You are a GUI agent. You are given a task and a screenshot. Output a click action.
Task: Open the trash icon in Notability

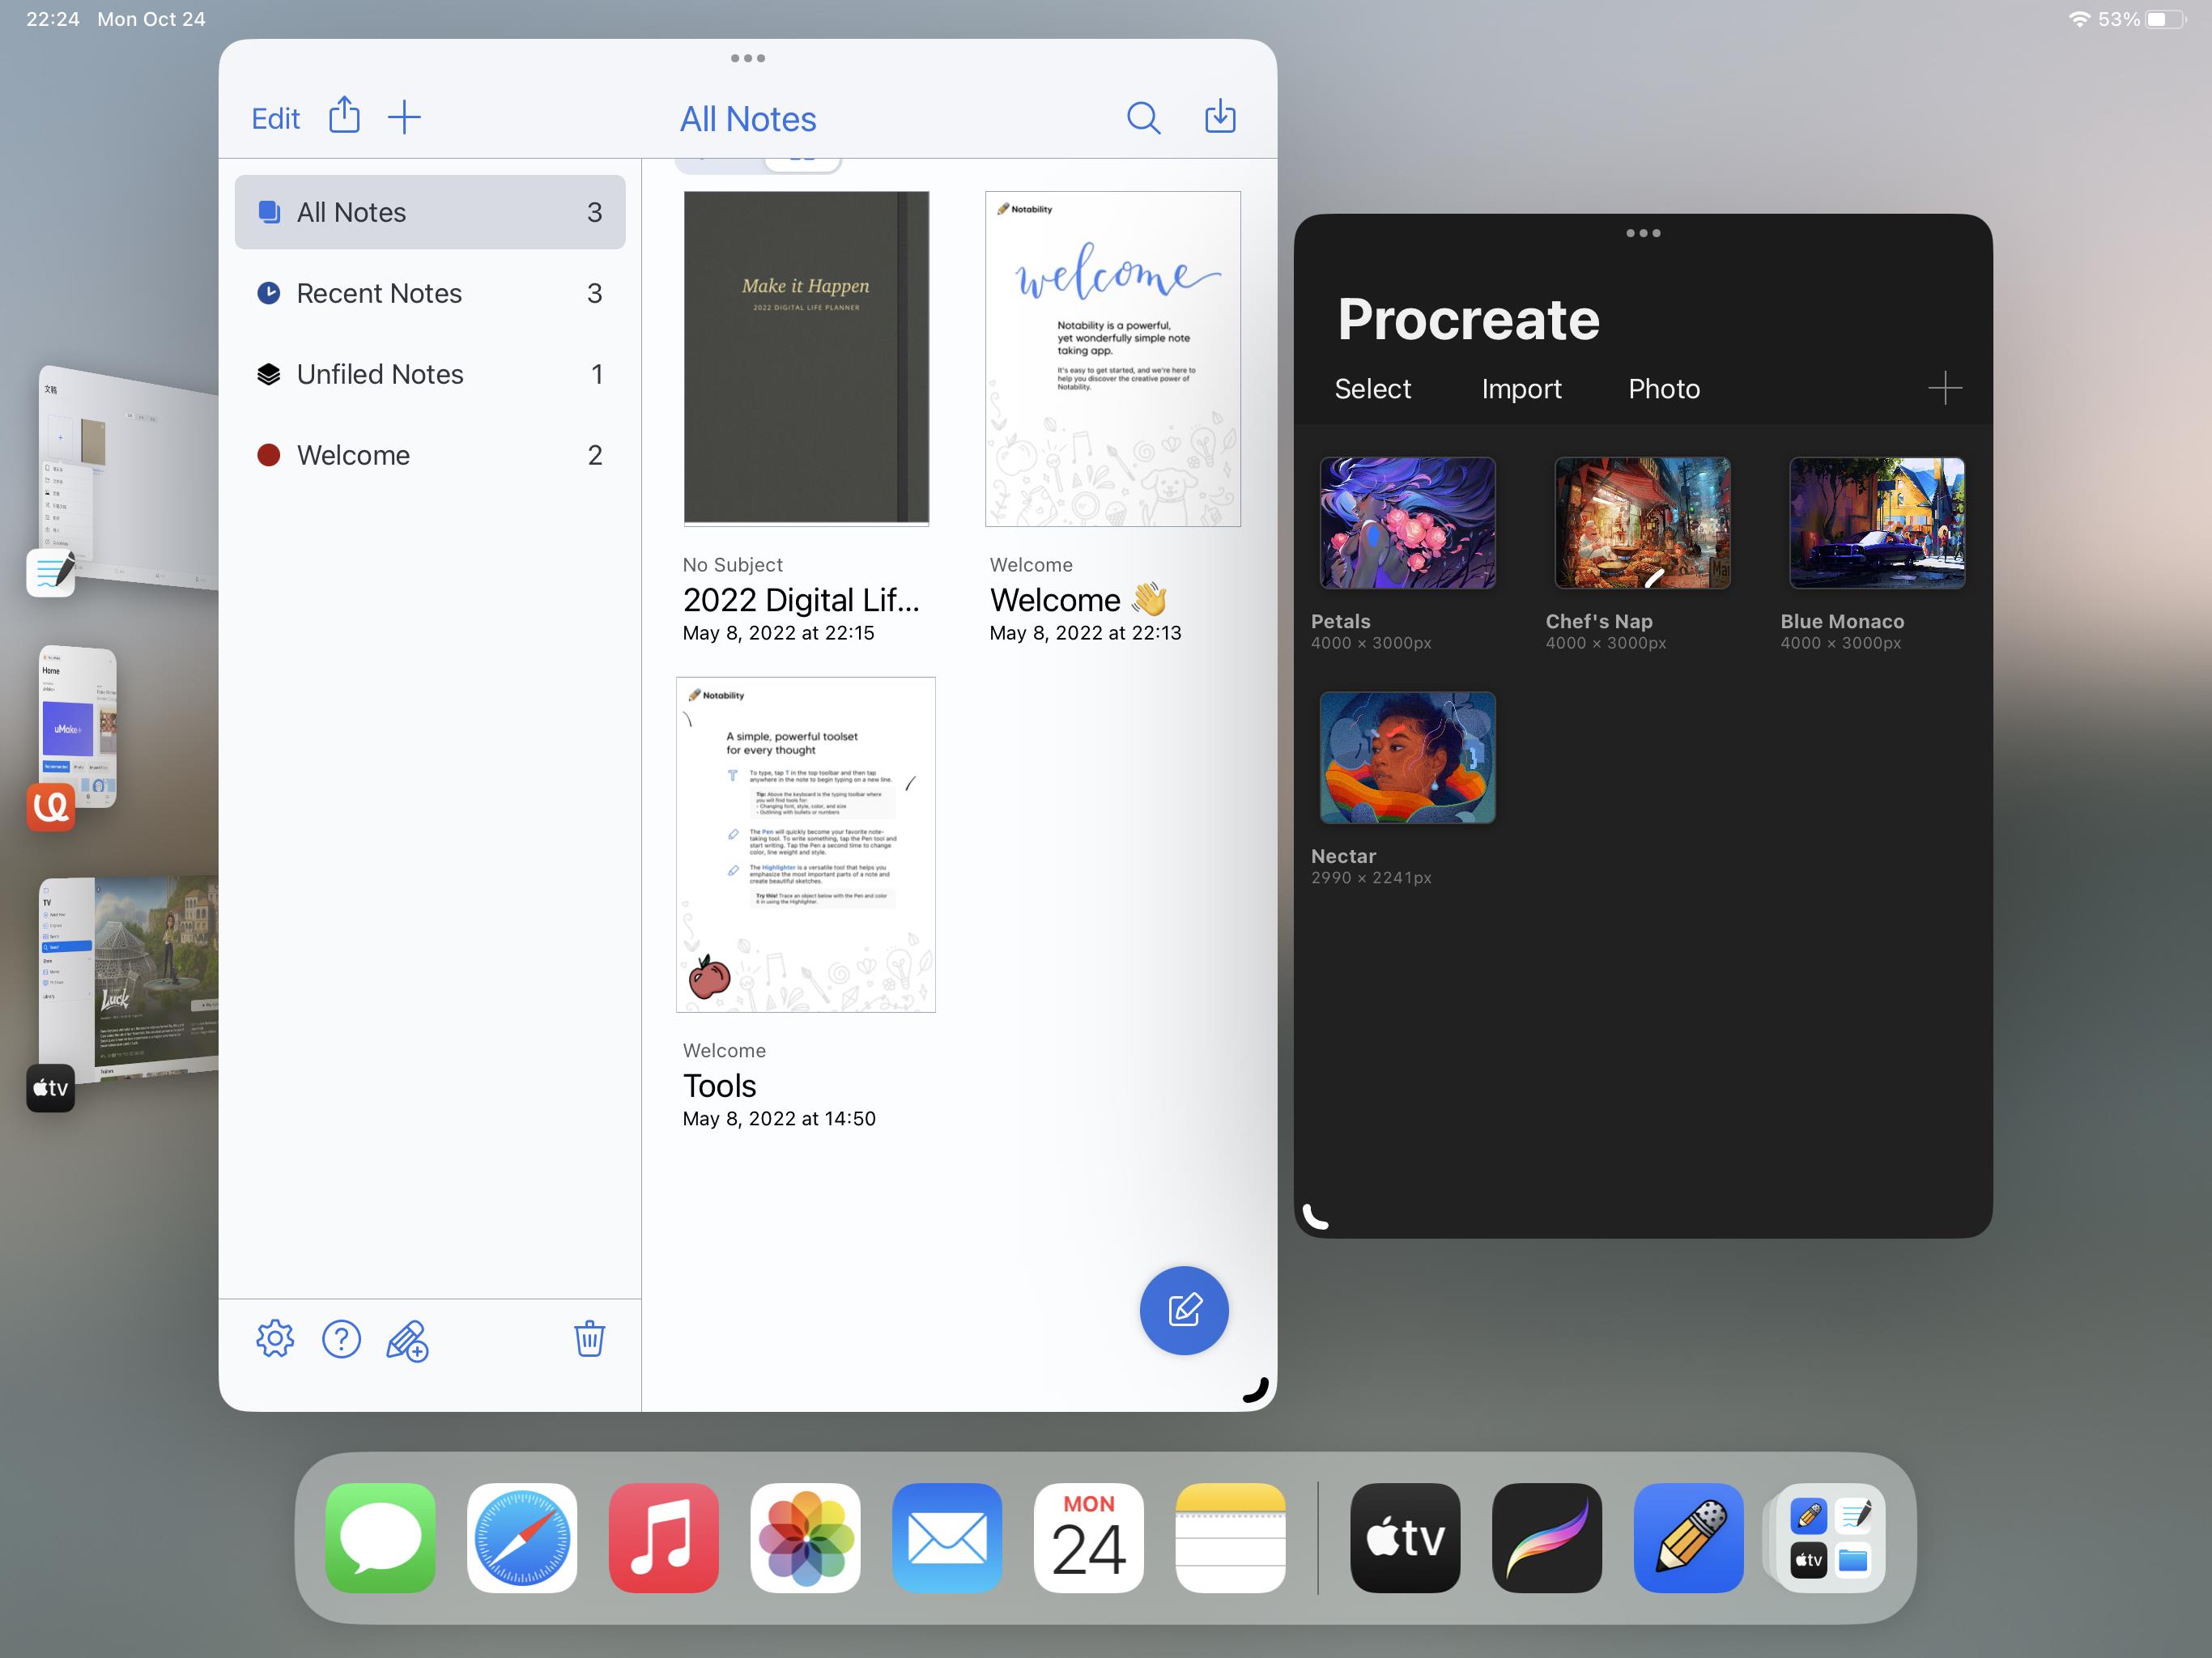click(590, 1340)
